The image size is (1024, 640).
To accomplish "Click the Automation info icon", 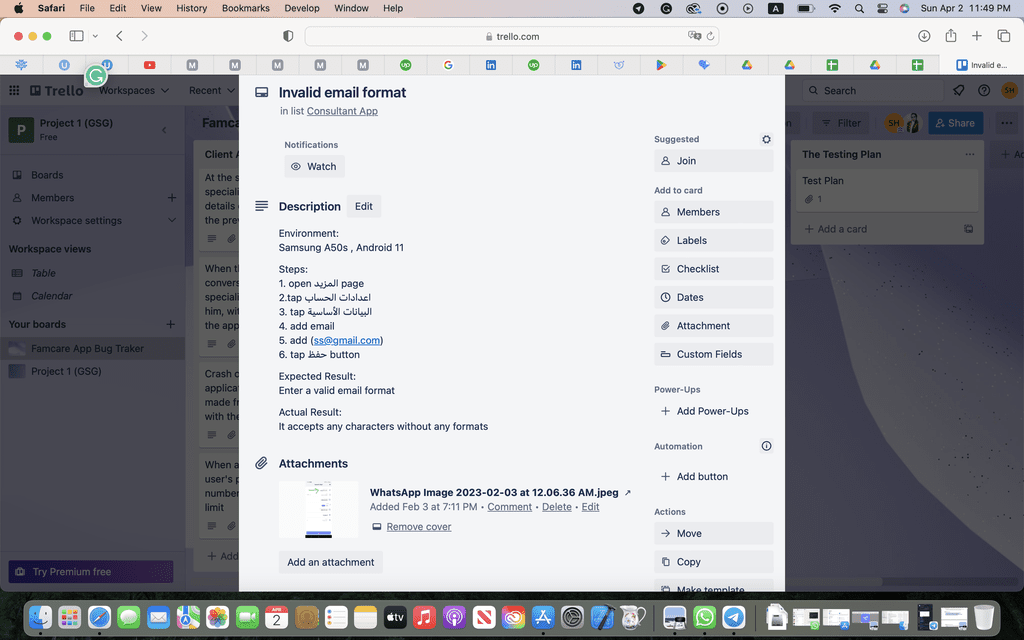I will pos(766,446).
